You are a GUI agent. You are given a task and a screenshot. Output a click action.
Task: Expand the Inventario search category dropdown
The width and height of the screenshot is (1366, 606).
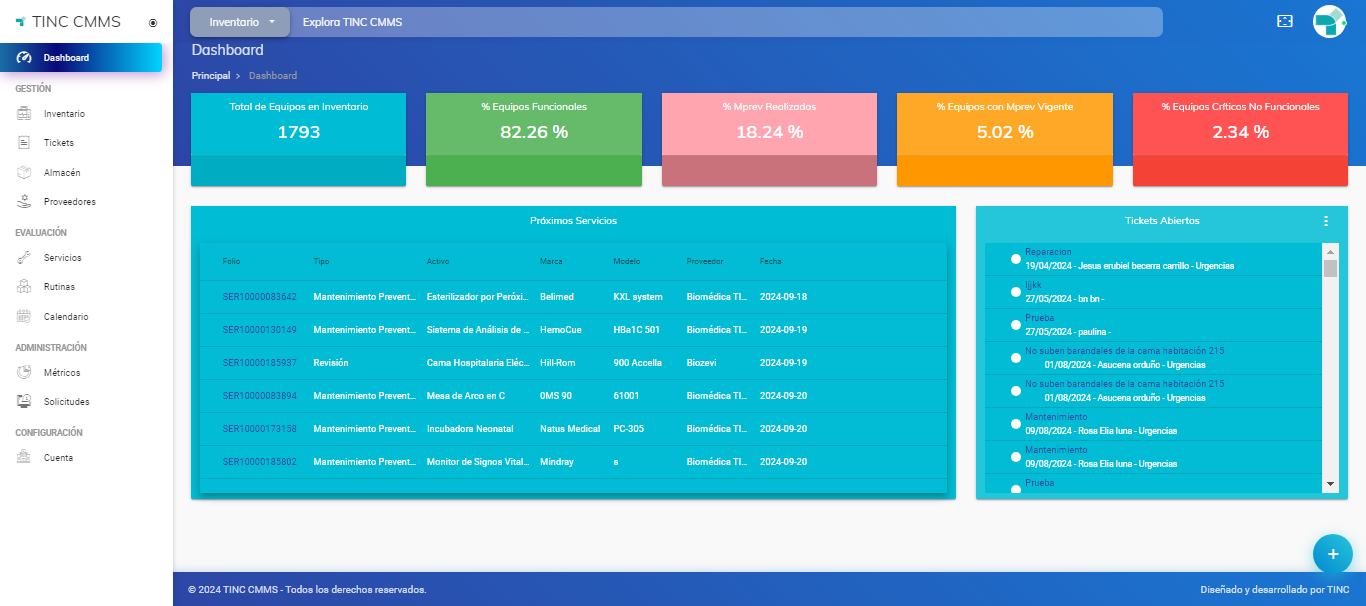[x=241, y=22]
